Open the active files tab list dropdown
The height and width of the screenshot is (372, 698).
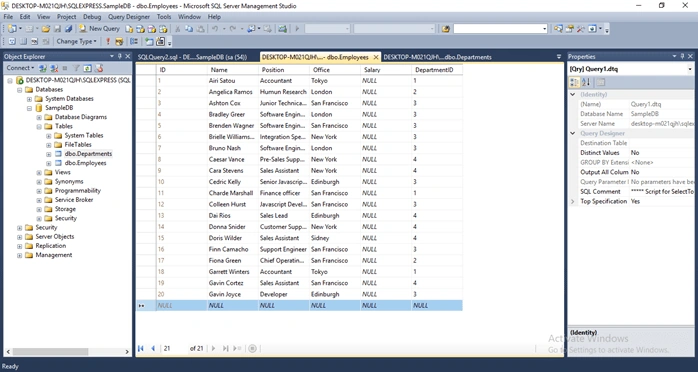pos(559,57)
